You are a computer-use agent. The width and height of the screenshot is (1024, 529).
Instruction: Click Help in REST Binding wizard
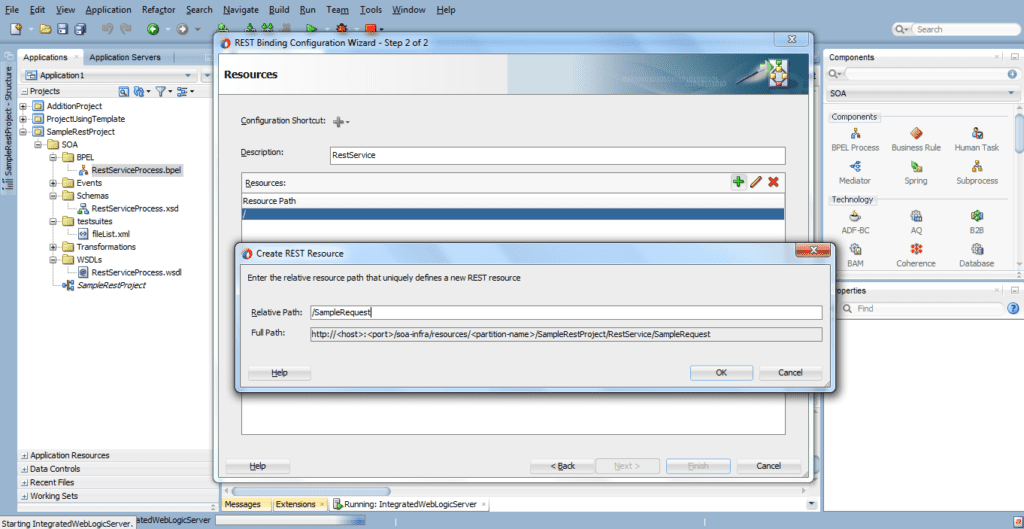(257, 466)
